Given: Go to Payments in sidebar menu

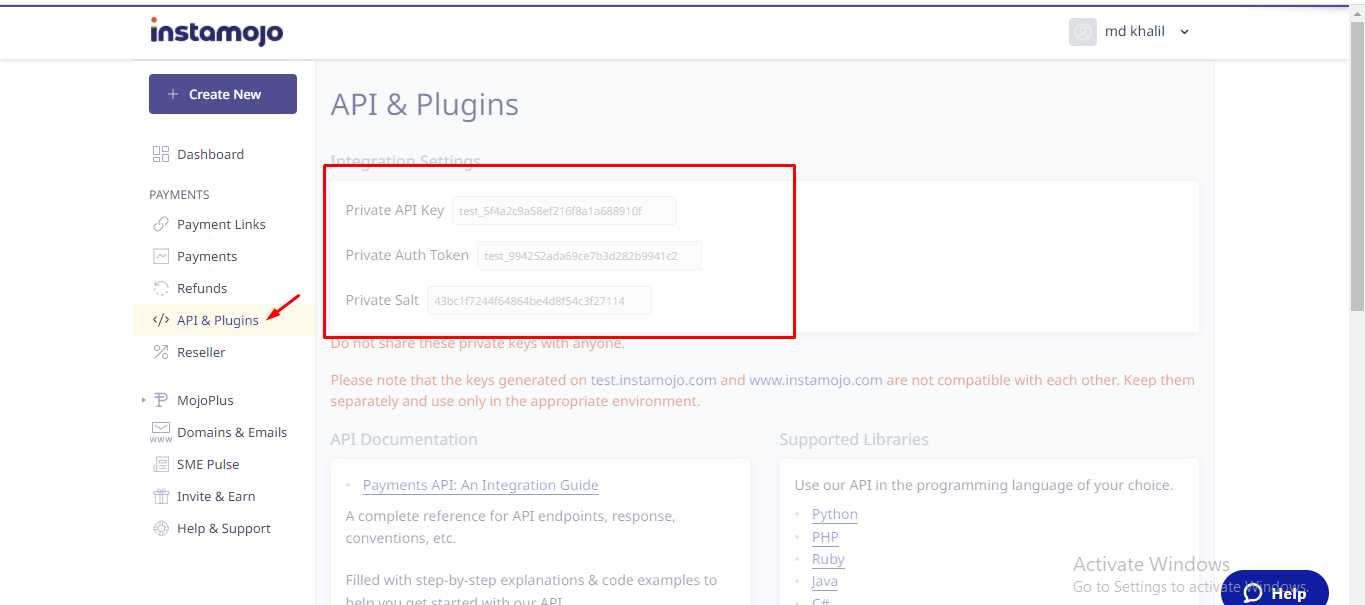Looking at the screenshot, I should click(x=206, y=256).
